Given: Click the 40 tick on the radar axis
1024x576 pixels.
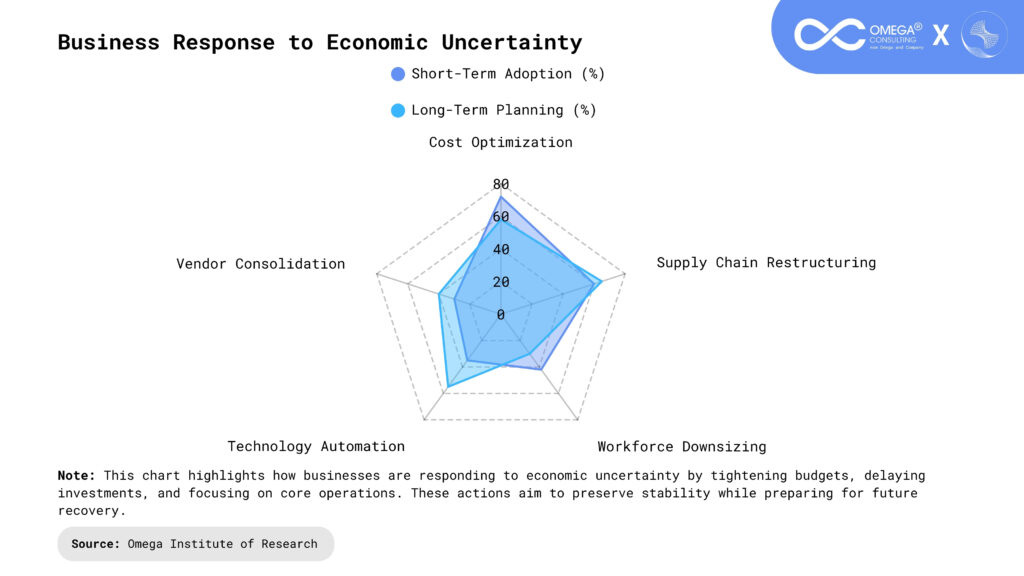Looking at the screenshot, I should click(501, 249).
